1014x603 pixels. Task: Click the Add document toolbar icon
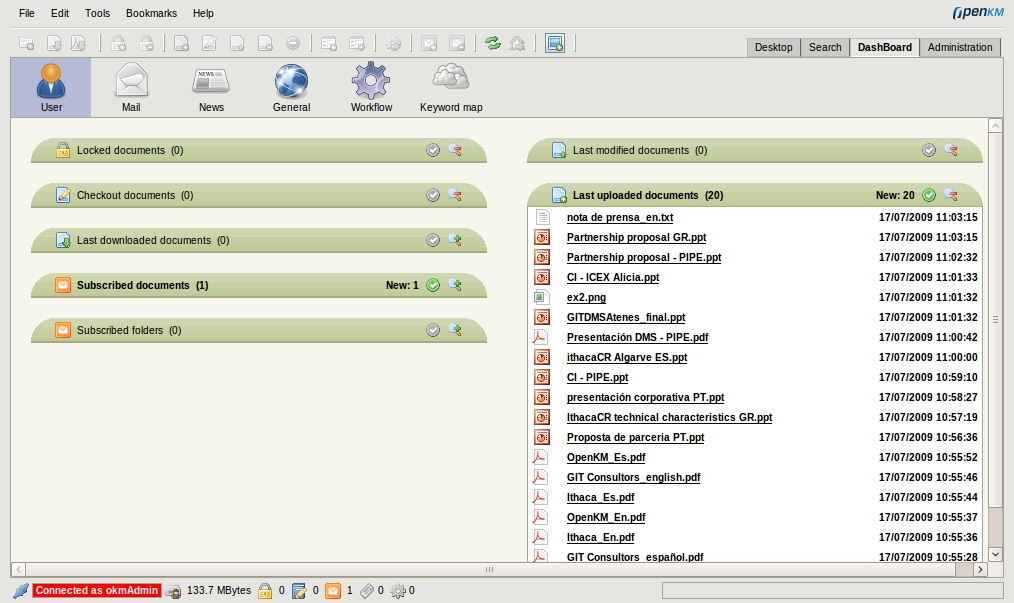click(182, 43)
